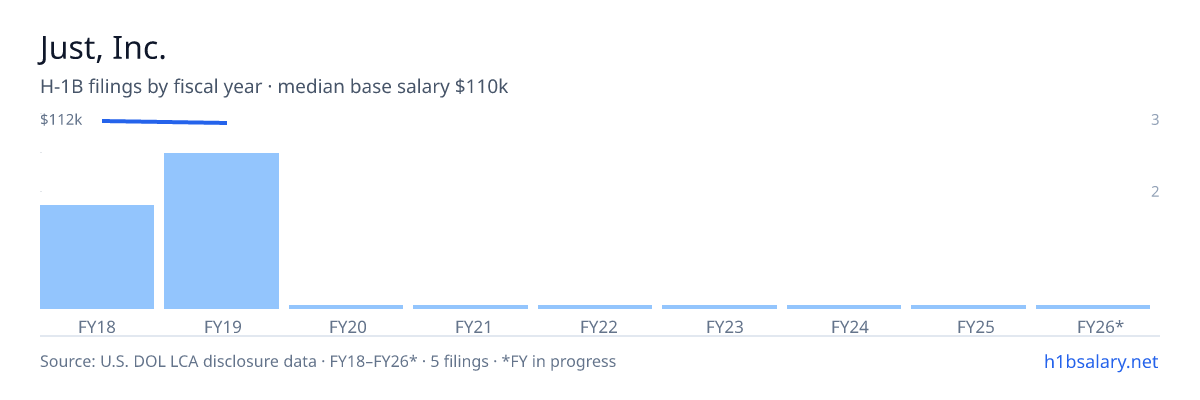Click the H-1B filings subtitle
1200x400 pixels.
(274, 87)
